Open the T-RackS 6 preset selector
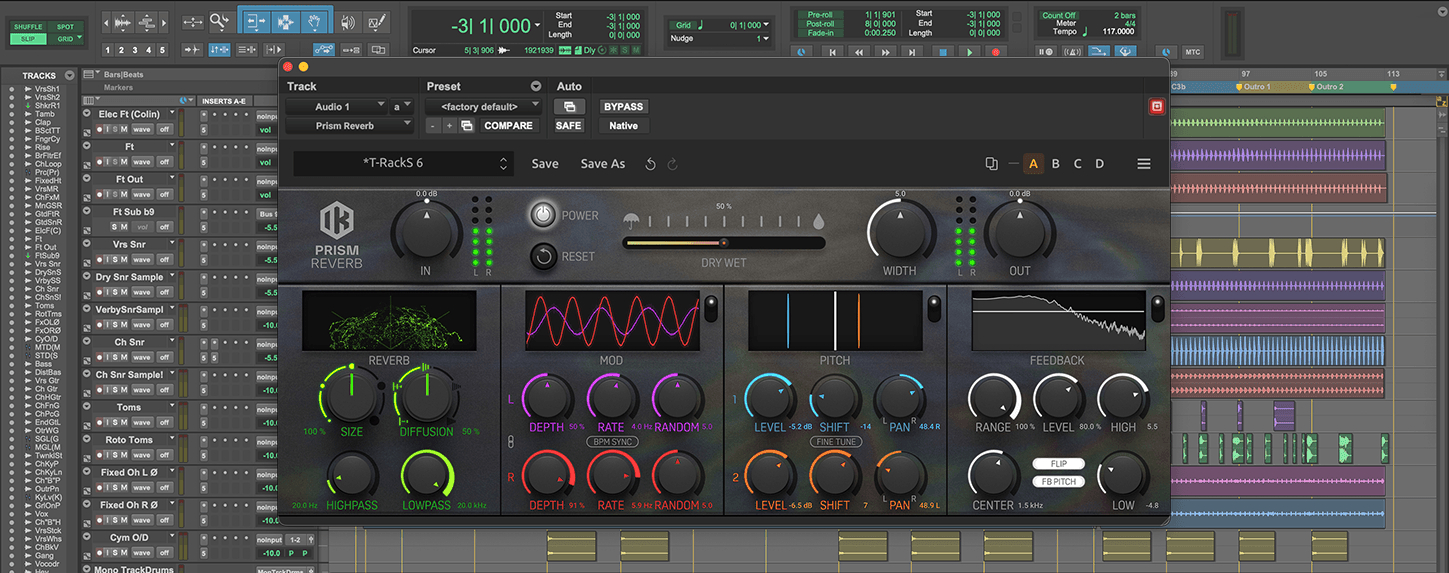1449x573 pixels. [x=403, y=164]
